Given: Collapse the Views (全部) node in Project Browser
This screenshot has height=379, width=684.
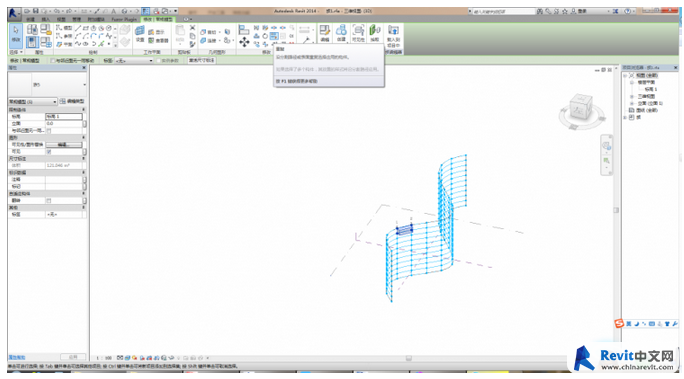Looking at the screenshot, I should pos(625,75).
